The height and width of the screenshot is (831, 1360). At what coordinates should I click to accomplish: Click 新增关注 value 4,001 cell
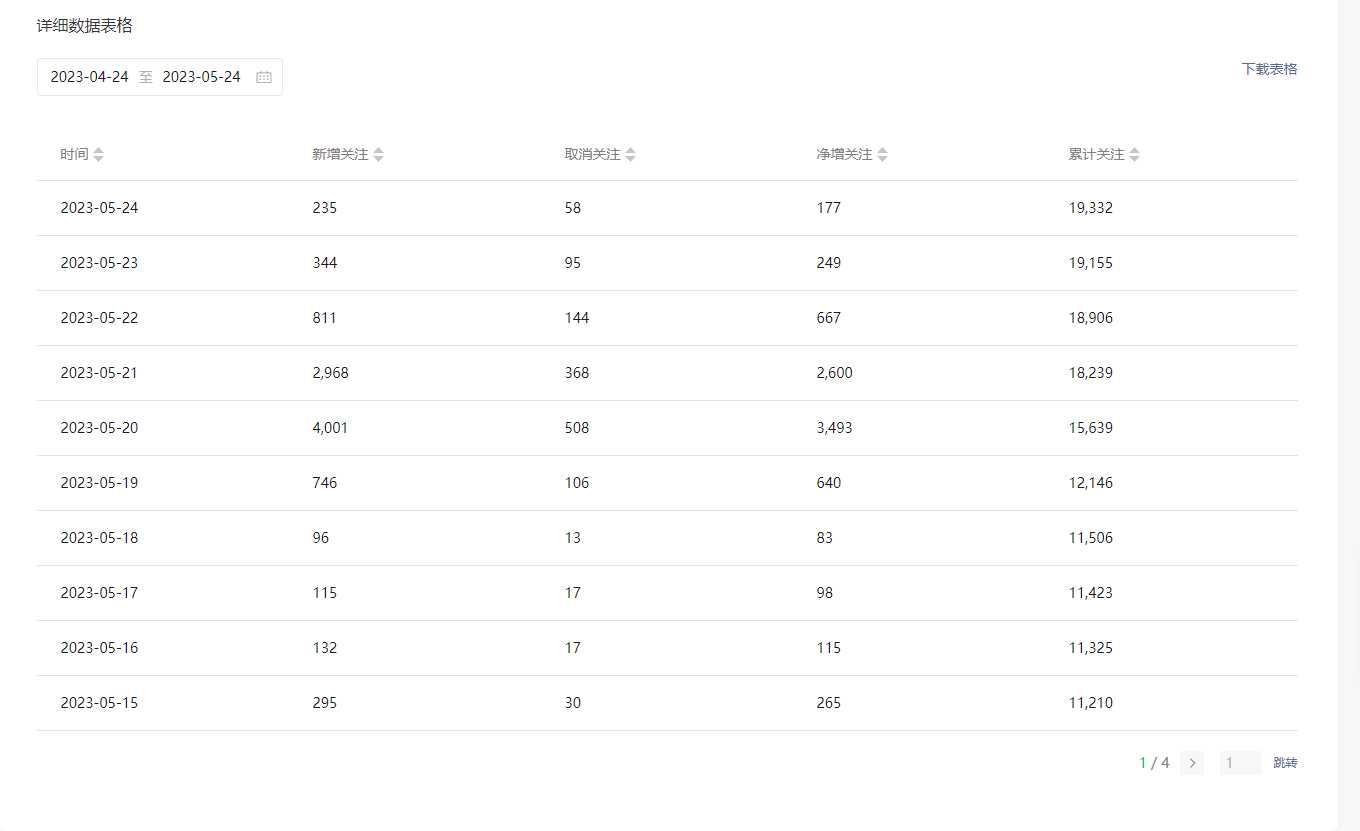(330, 428)
